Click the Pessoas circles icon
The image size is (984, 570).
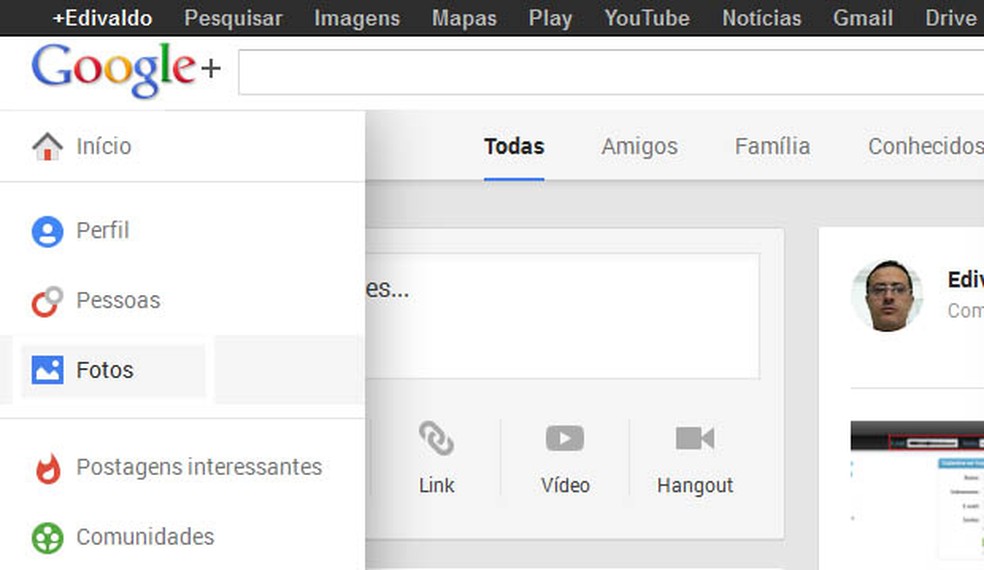pyautogui.click(x=47, y=301)
